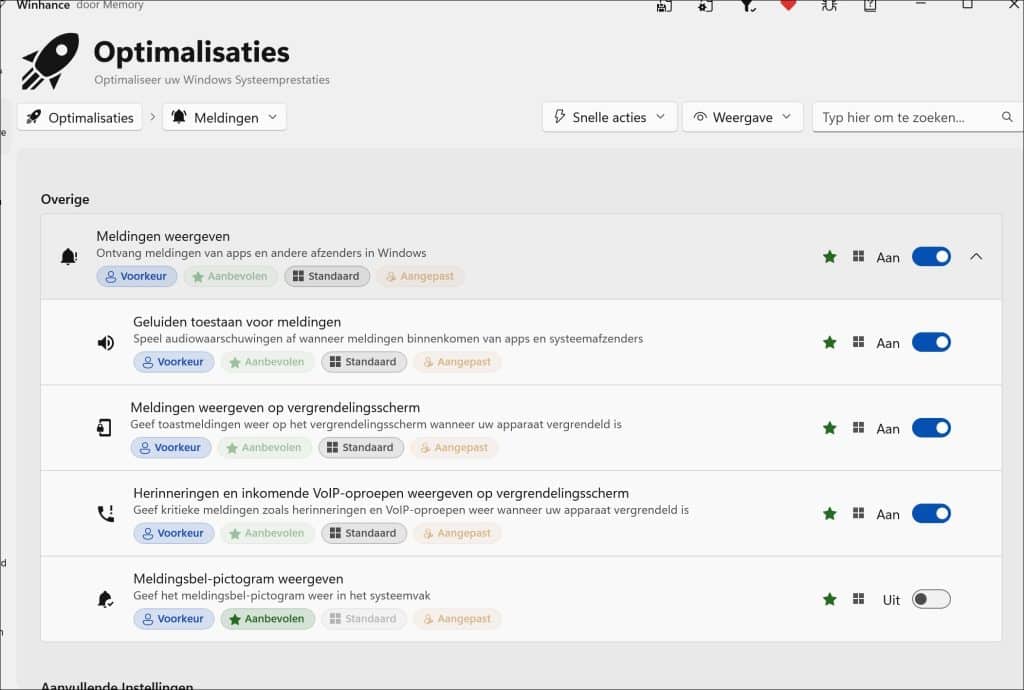Click Windows grid icon in Meldingen op vergrendelingsscherm row
The width and height of the screenshot is (1024, 690).
(x=859, y=428)
